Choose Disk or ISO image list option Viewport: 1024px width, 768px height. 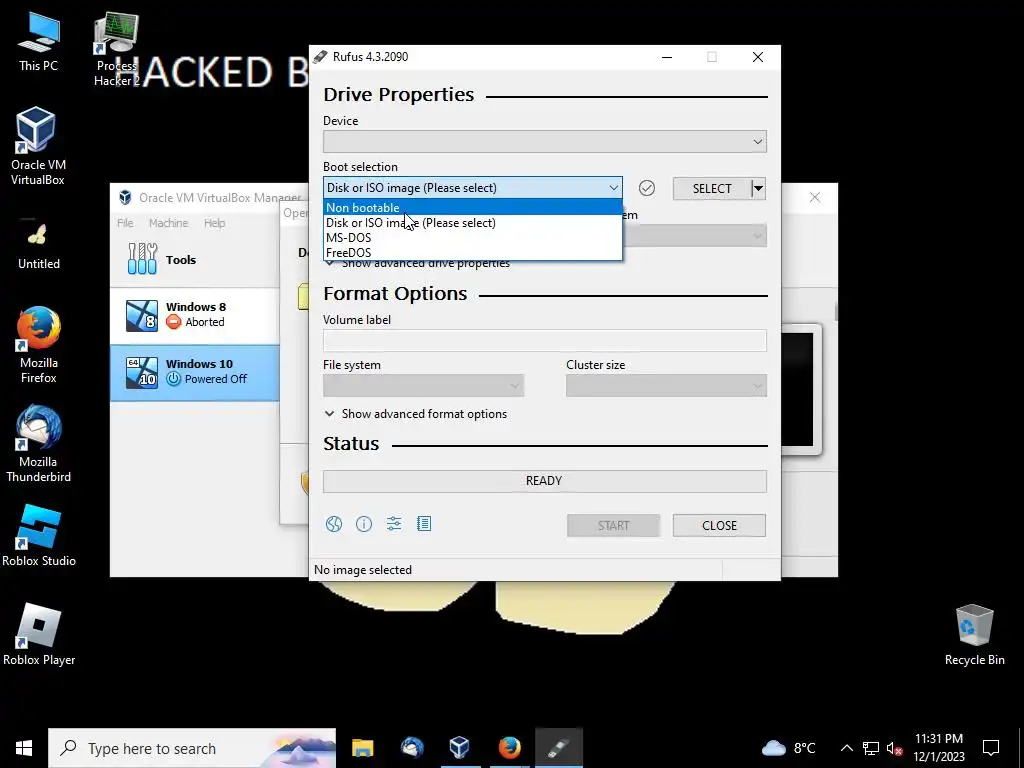[x=473, y=223]
